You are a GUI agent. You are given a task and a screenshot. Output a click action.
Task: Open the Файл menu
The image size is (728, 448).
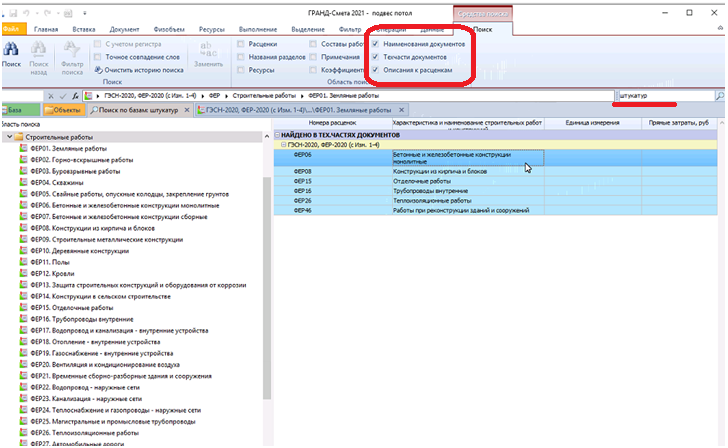pos(12,29)
